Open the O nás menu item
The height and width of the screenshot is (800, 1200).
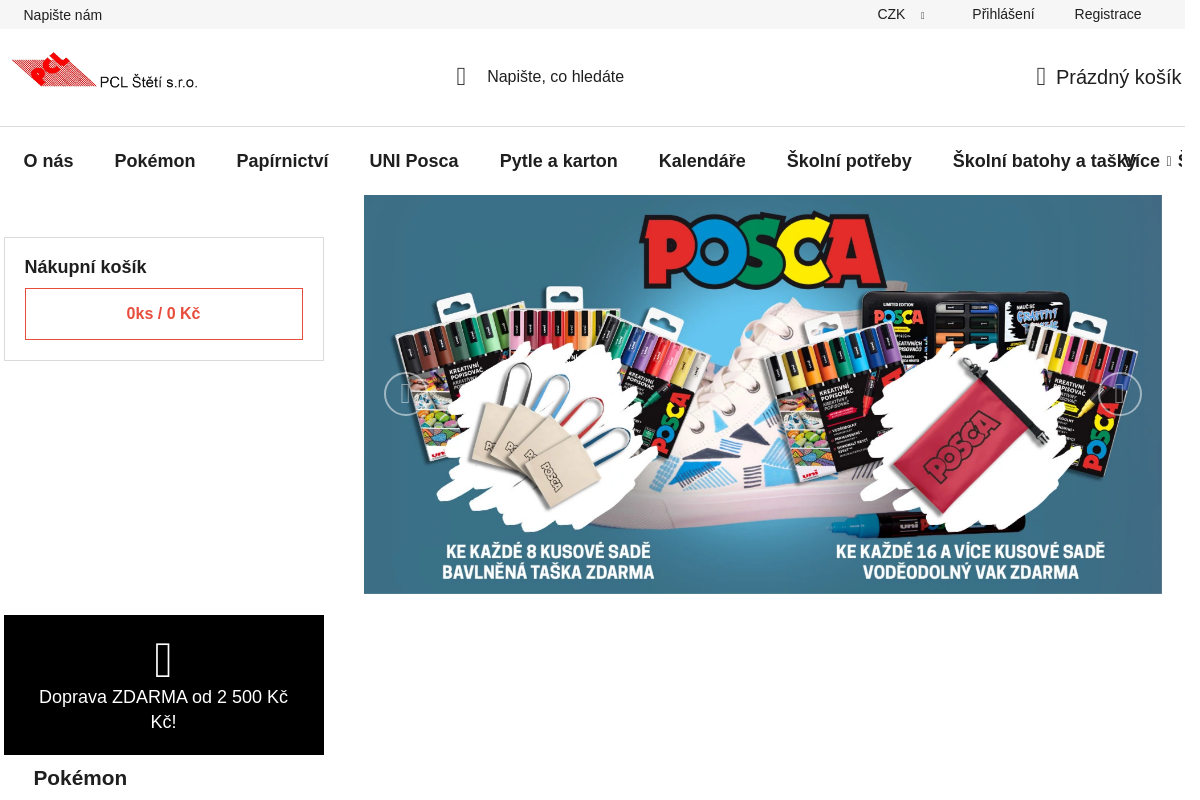pyautogui.click(x=49, y=161)
